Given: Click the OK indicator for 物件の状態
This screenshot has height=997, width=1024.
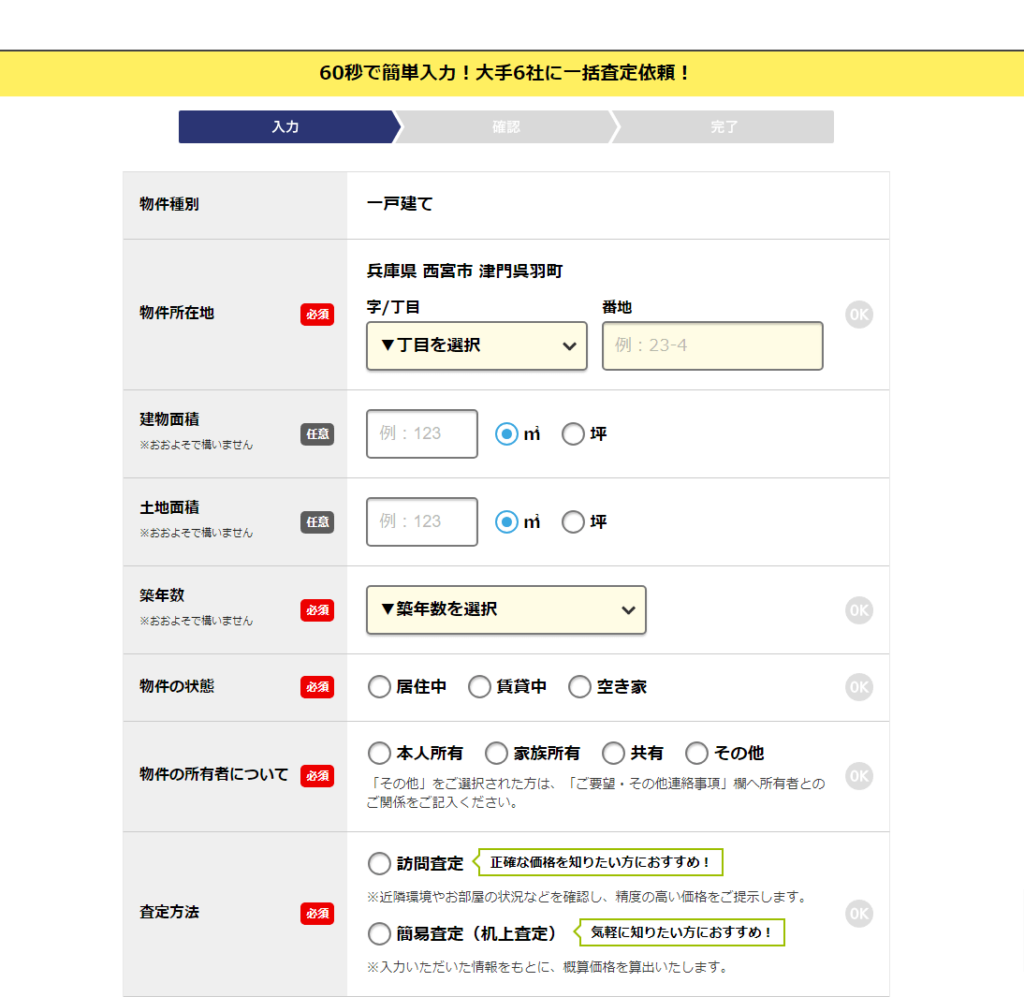Looking at the screenshot, I should (x=859, y=687).
